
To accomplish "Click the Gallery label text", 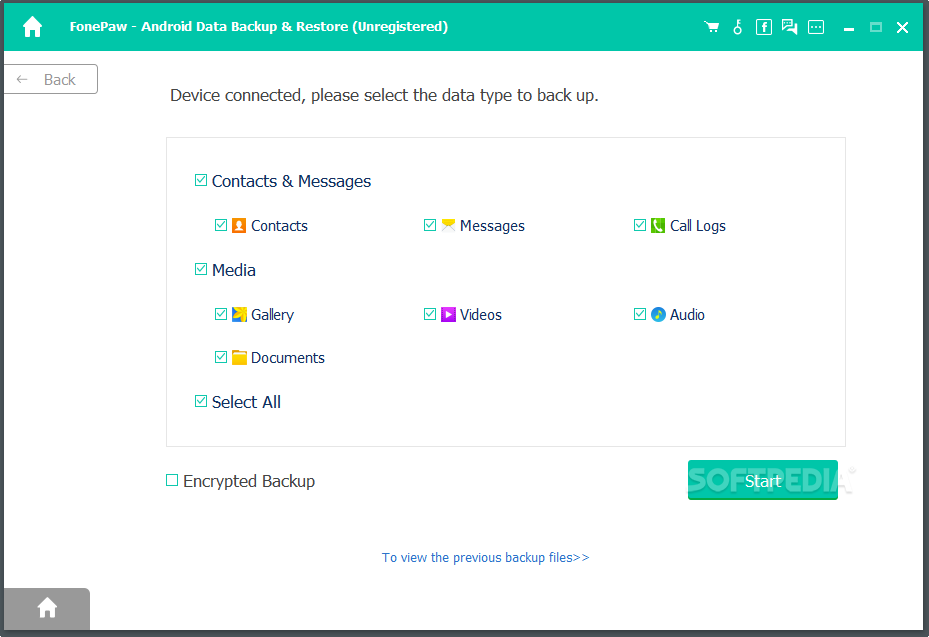I will click(272, 315).
